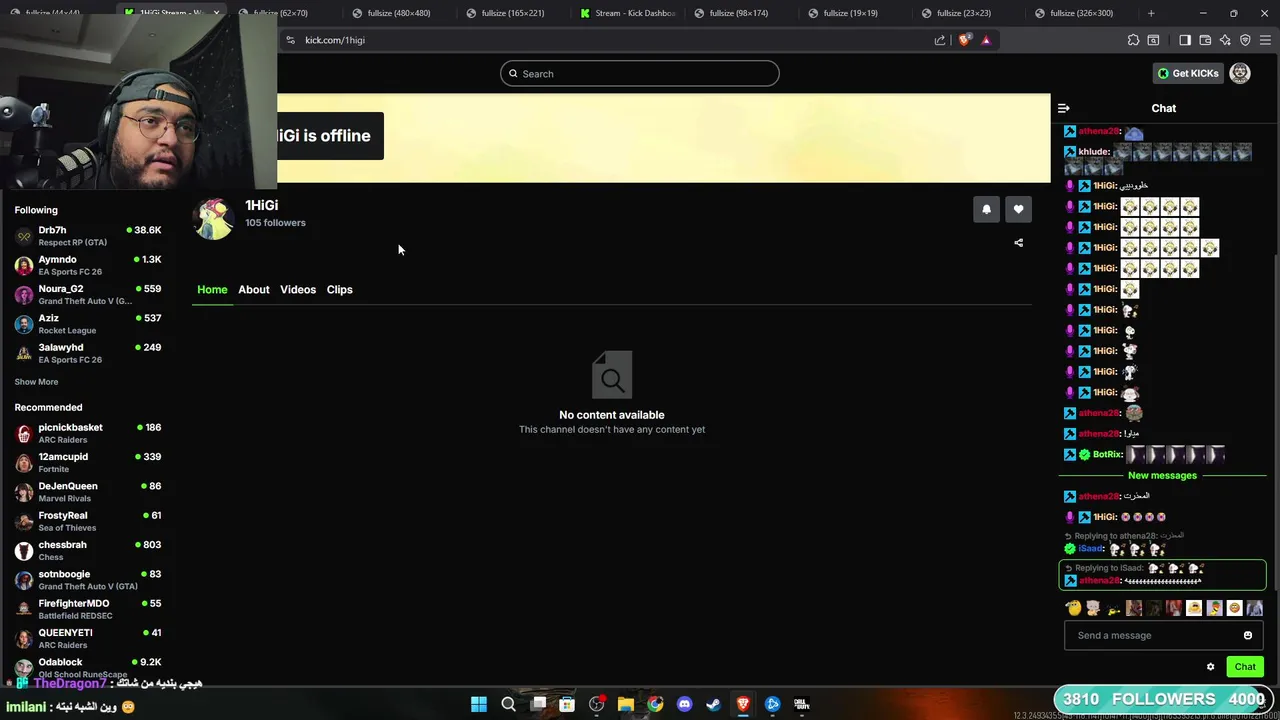Screen dimensions: 1280x720
Task: Switch to fullsize (326×300) browser tab
Action: tap(1083, 13)
